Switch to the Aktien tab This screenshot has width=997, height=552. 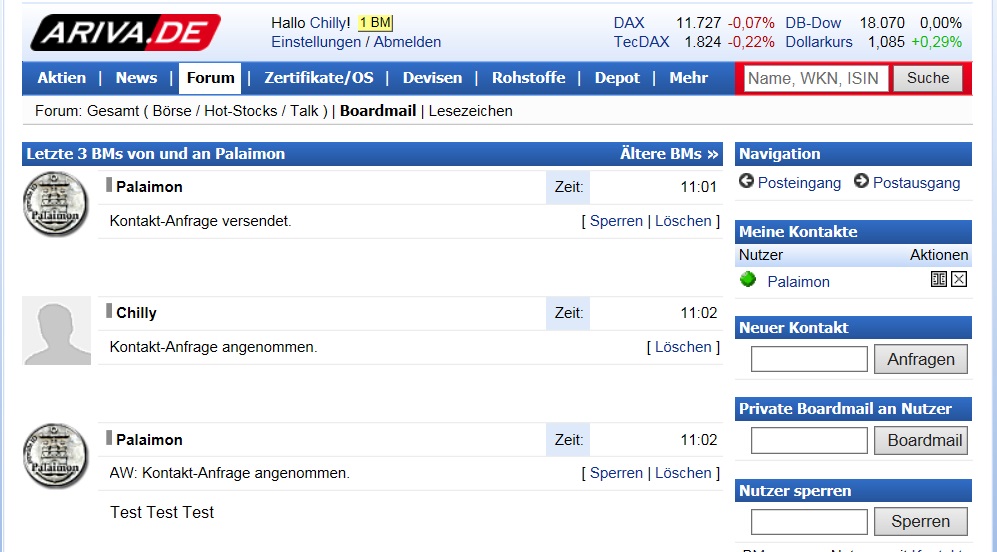(62, 78)
